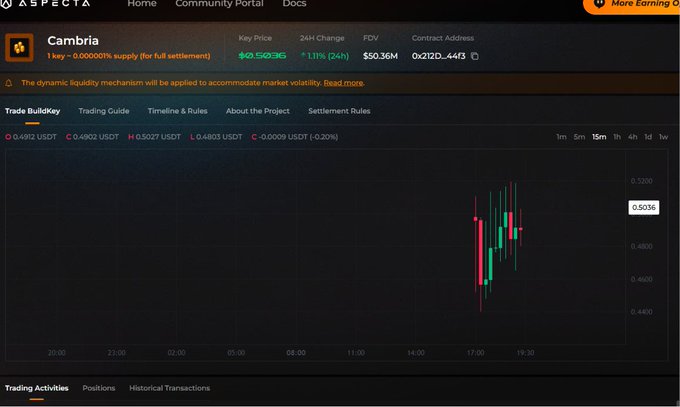This screenshot has height=407, width=680.
Task: Select the Trade BuildKey tab
Action: point(33,111)
